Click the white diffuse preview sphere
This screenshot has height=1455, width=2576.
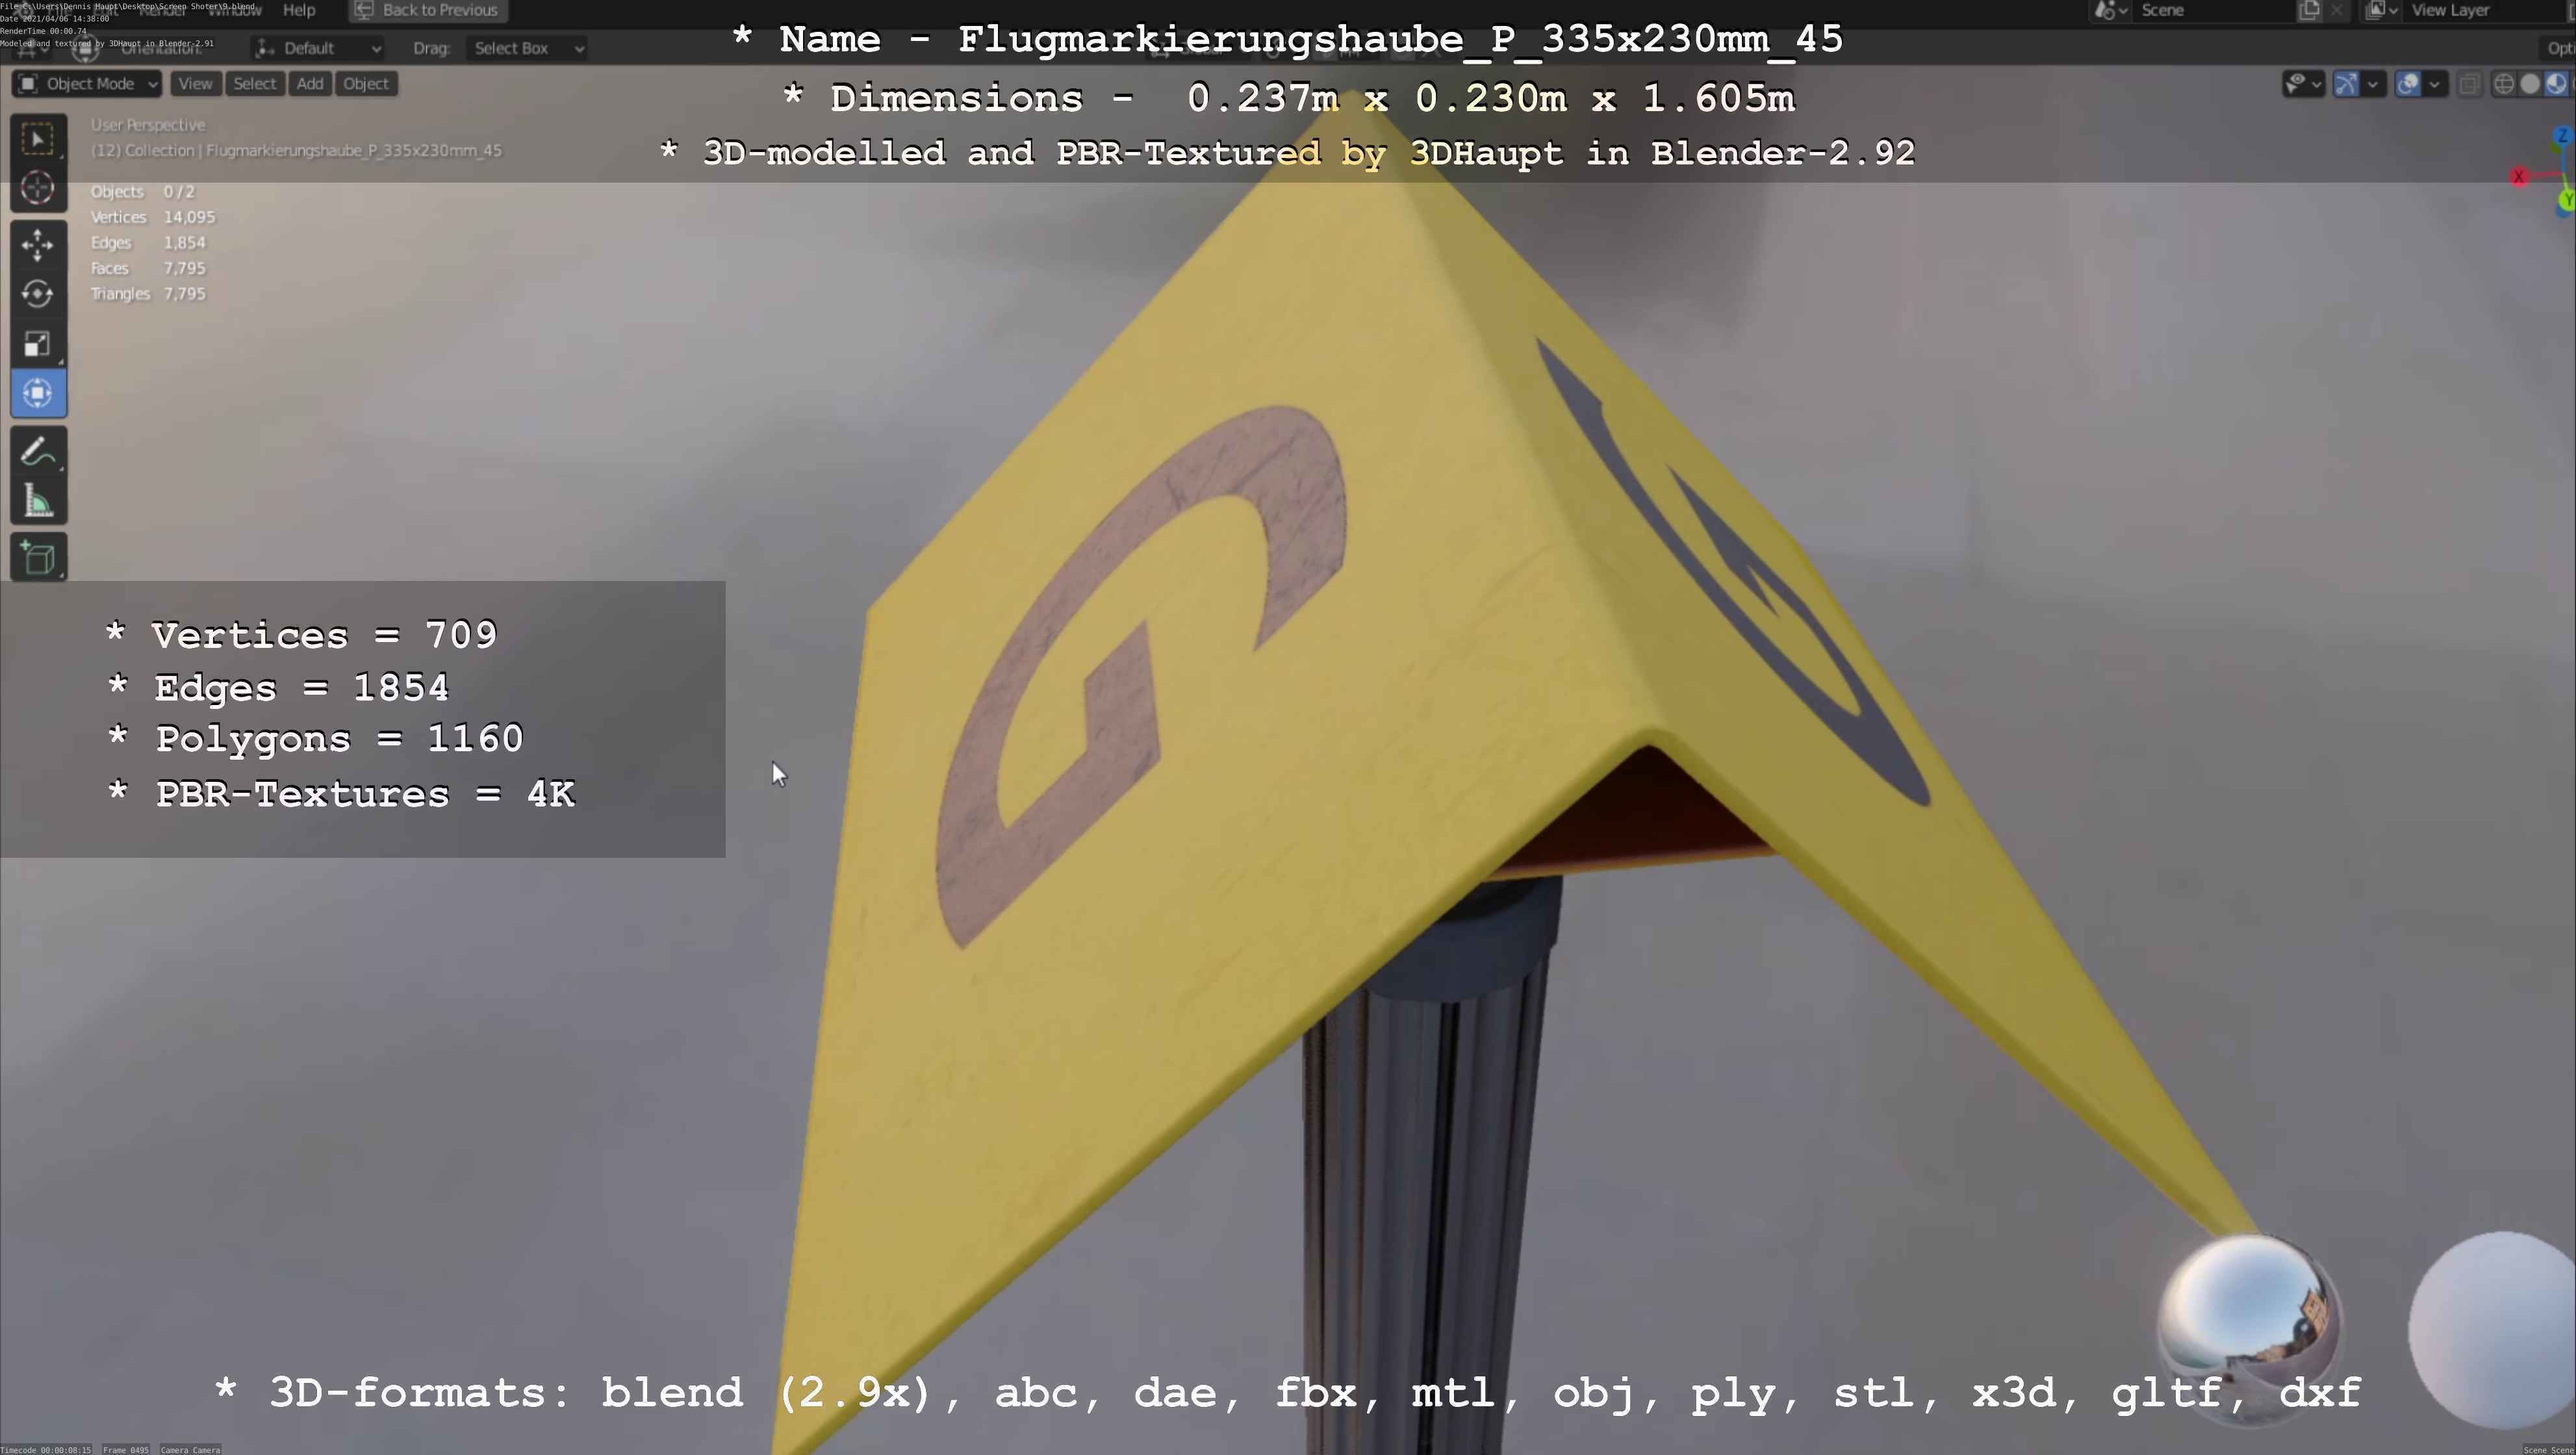pyautogui.click(x=2492, y=1330)
